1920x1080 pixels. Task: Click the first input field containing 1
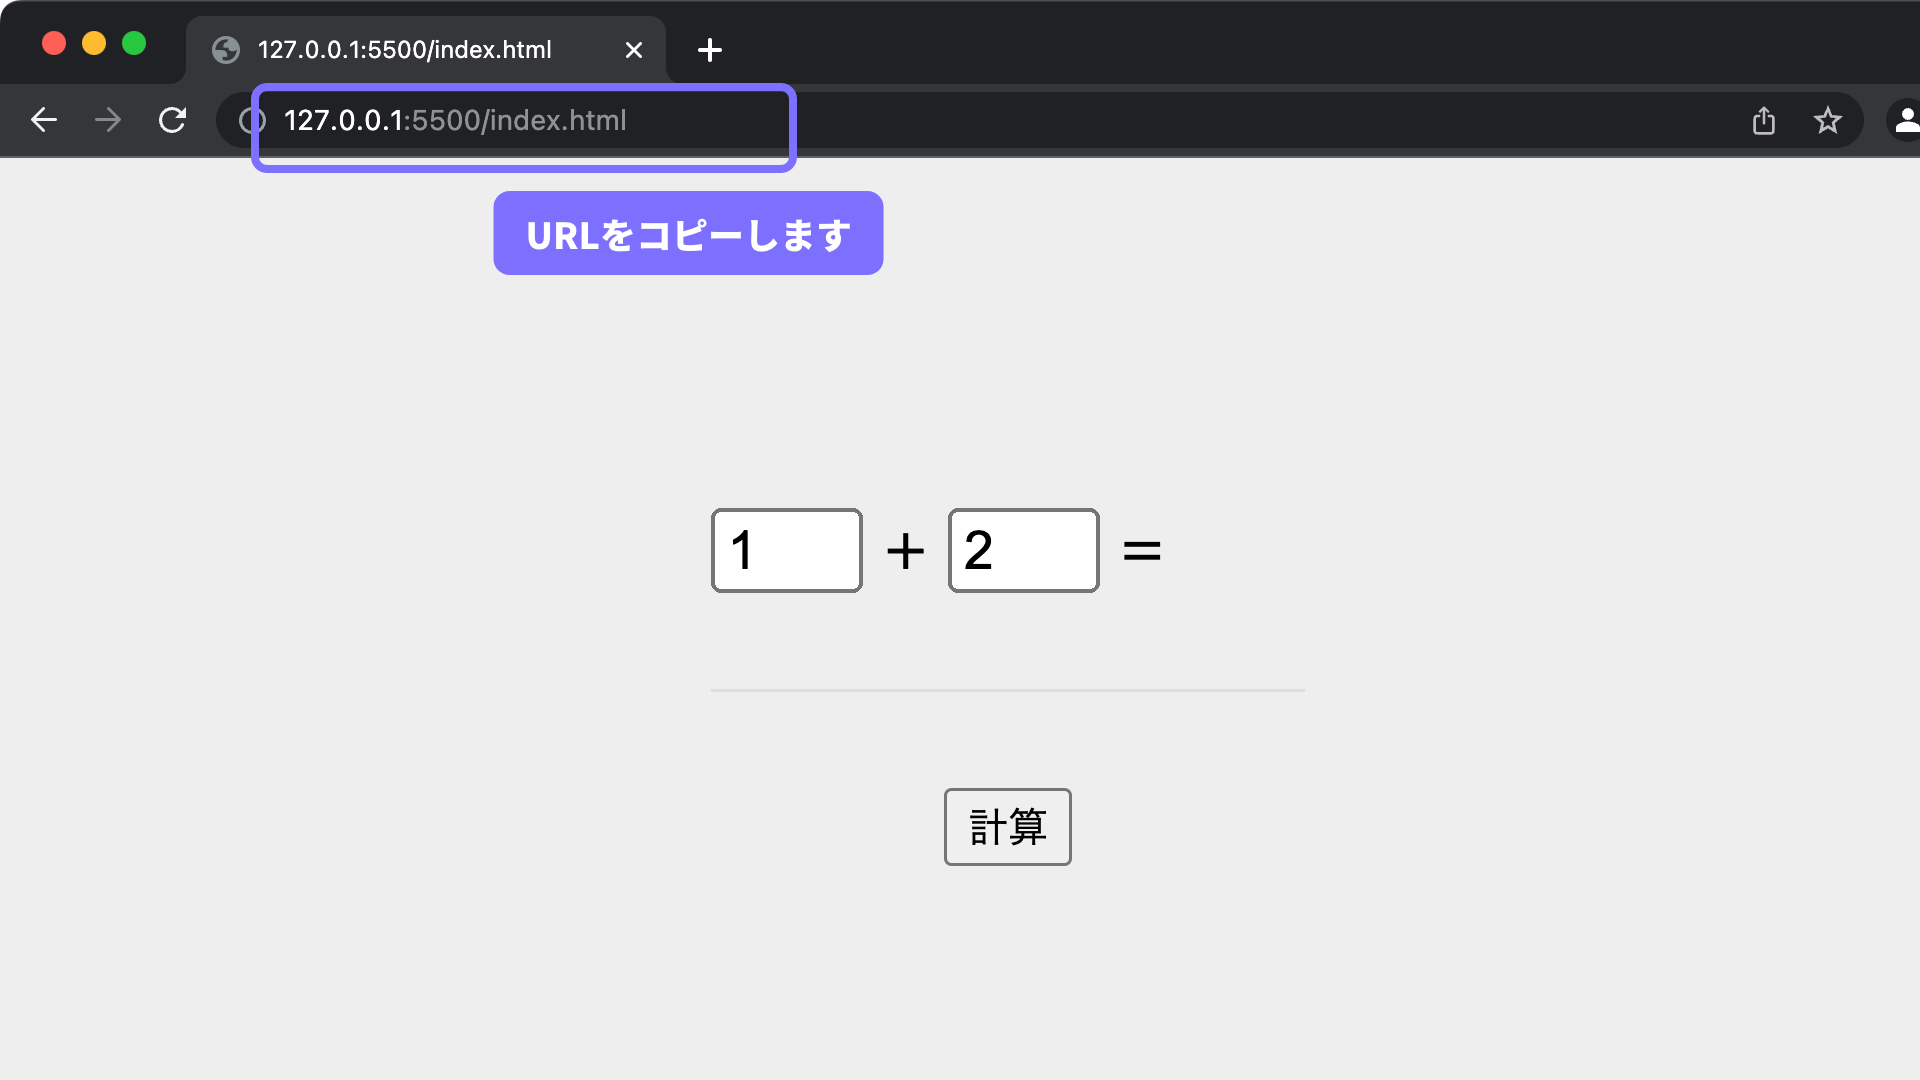[786, 551]
